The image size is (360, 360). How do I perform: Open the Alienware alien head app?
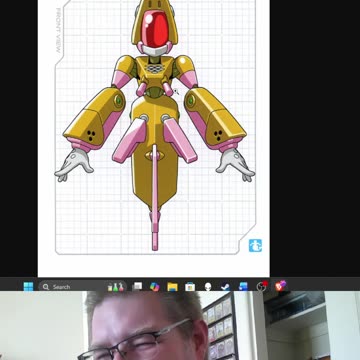[x=208, y=287]
